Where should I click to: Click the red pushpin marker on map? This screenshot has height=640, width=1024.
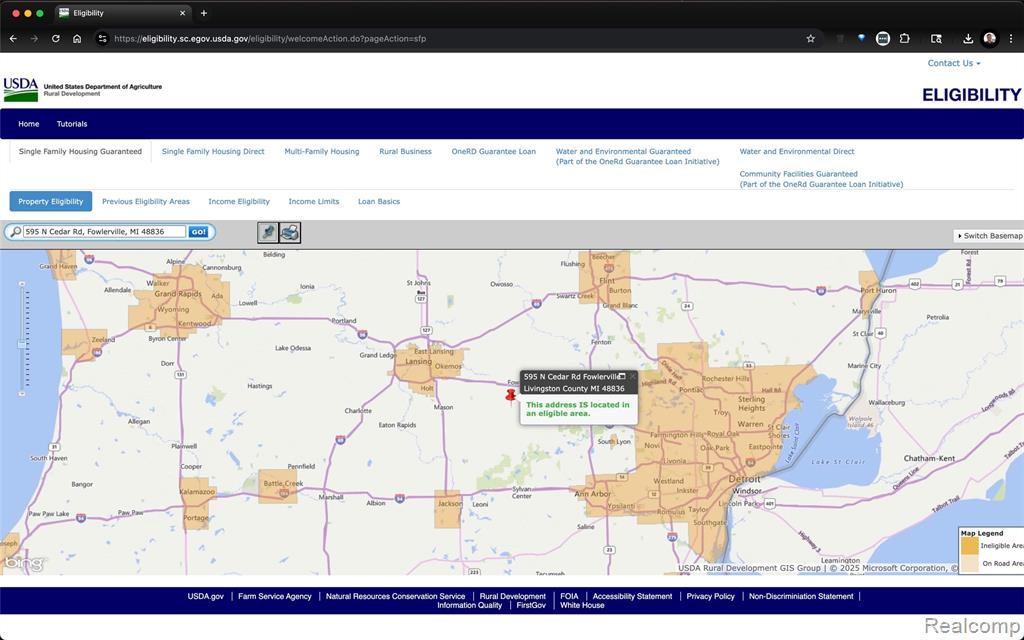[511, 394]
